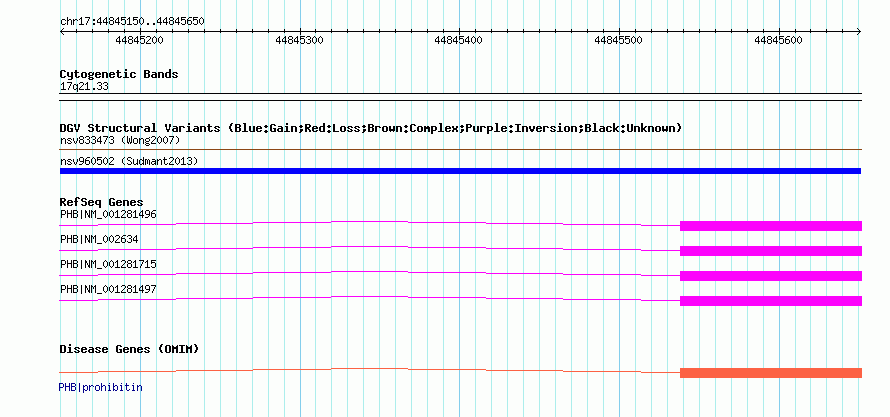The image size is (890, 417).
Task: Click the 17q21.33 cytogenetic band bar
Action: click(460, 97)
